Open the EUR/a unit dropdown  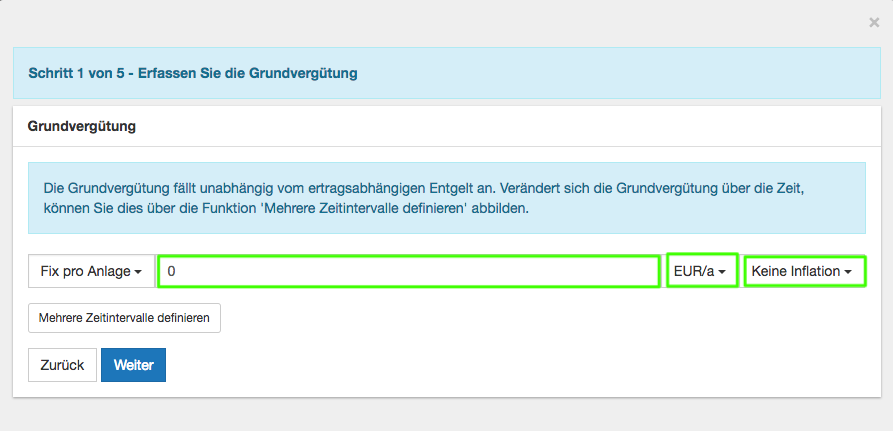coord(702,271)
